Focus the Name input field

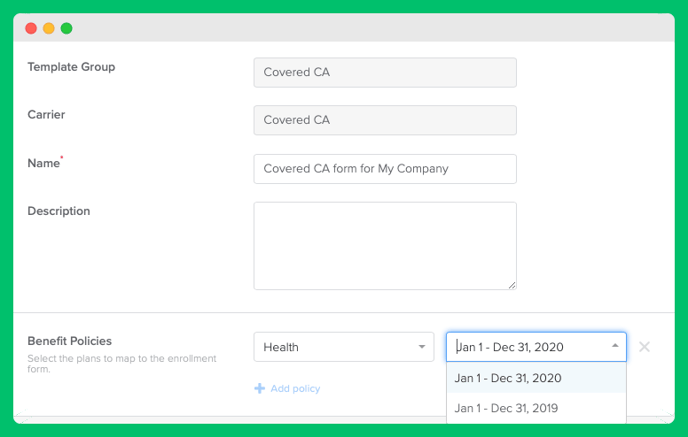coord(385,168)
